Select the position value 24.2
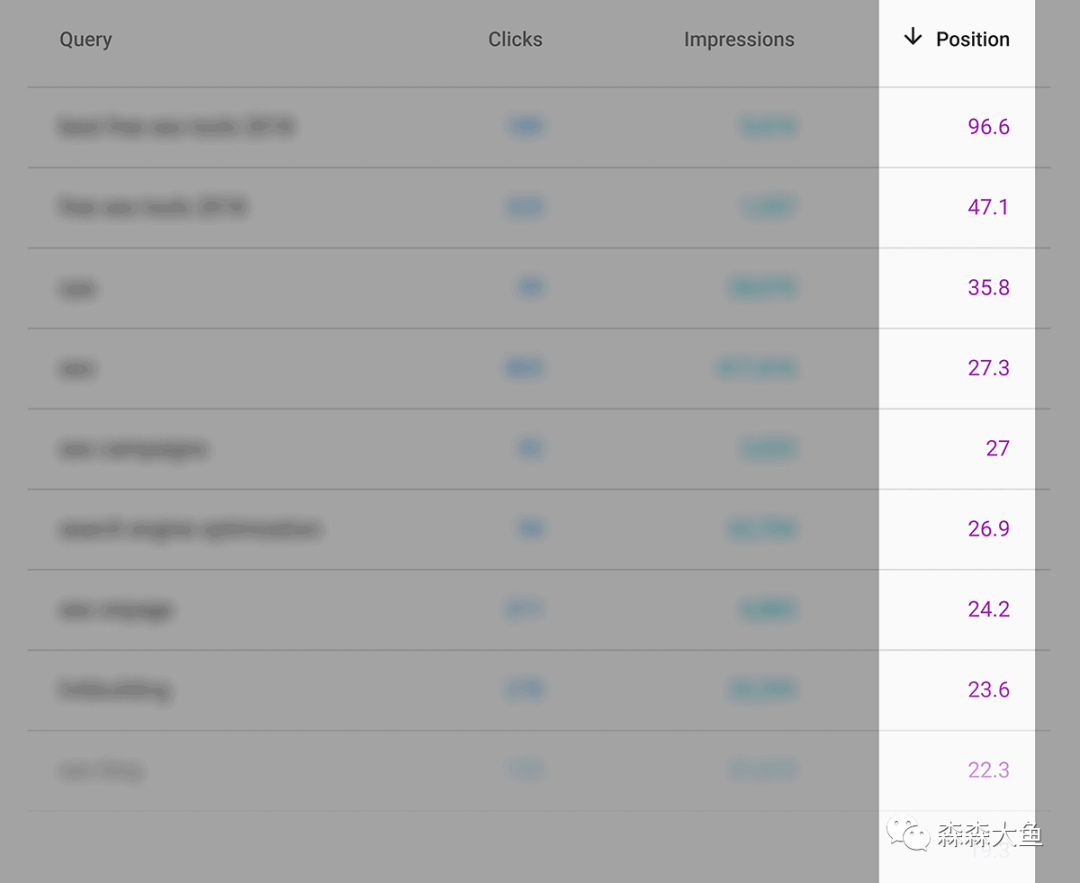Viewport: 1080px width, 883px height. click(988, 609)
